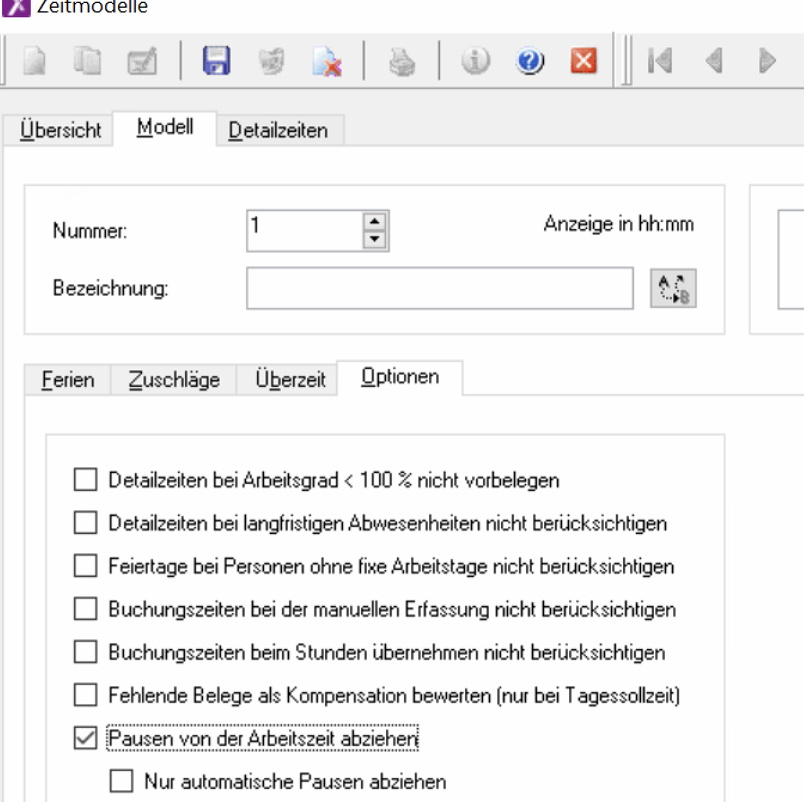Click the translate icon next to Bezeichnung
The image size is (804, 802).
pyautogui.click(x=673, y=289)
